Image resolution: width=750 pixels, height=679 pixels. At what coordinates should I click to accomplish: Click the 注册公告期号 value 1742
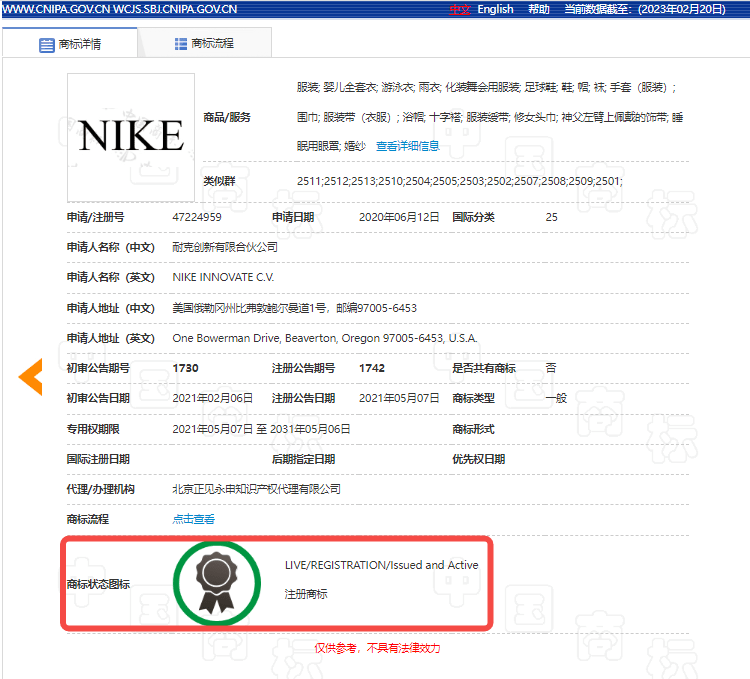point(372,368)
